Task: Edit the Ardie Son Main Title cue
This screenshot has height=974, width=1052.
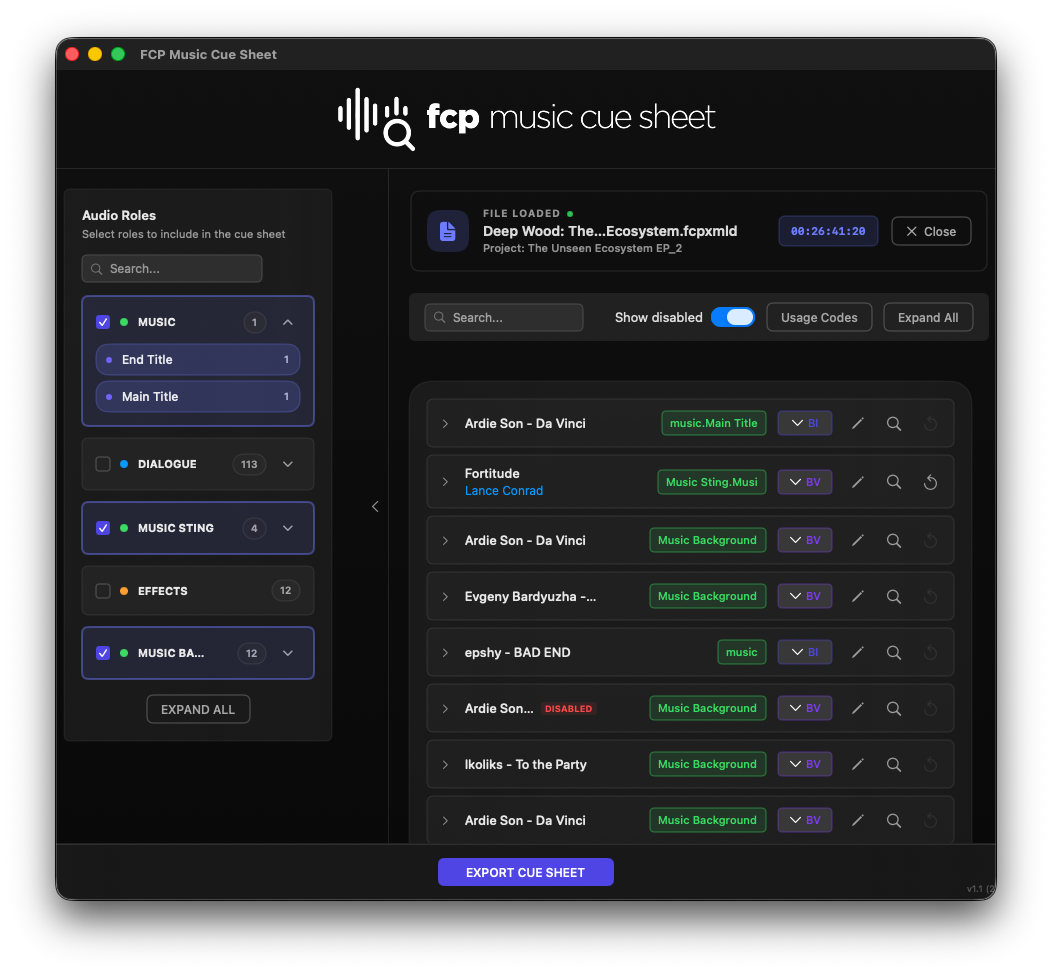Action: click(857, 423)
